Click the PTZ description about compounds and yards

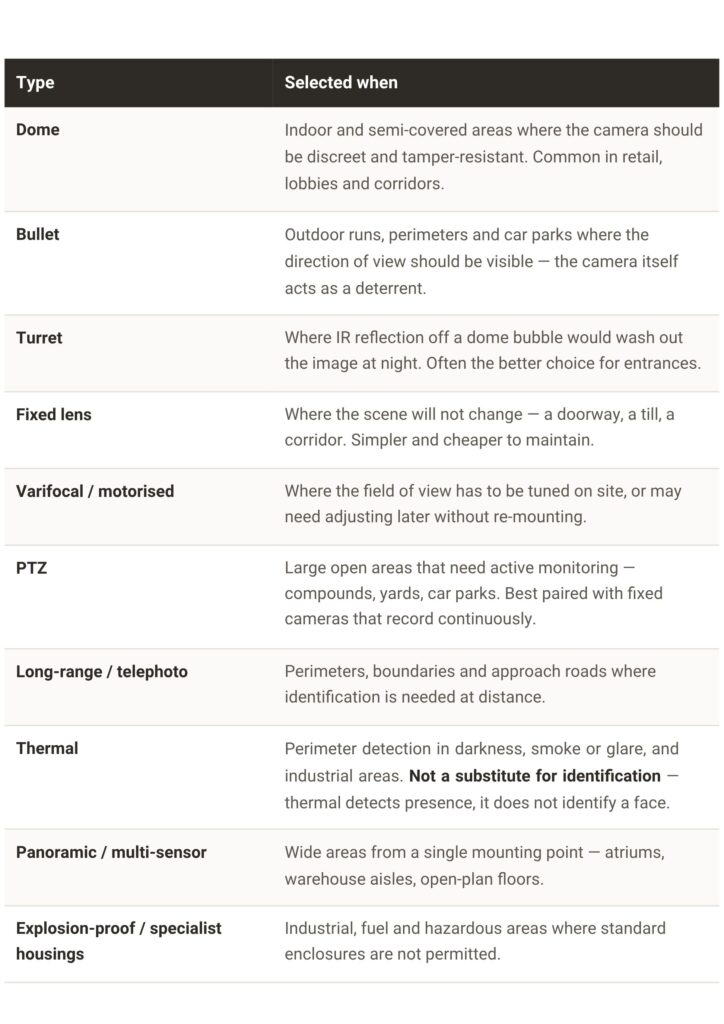pyautogui.click(x=473, y=593)
